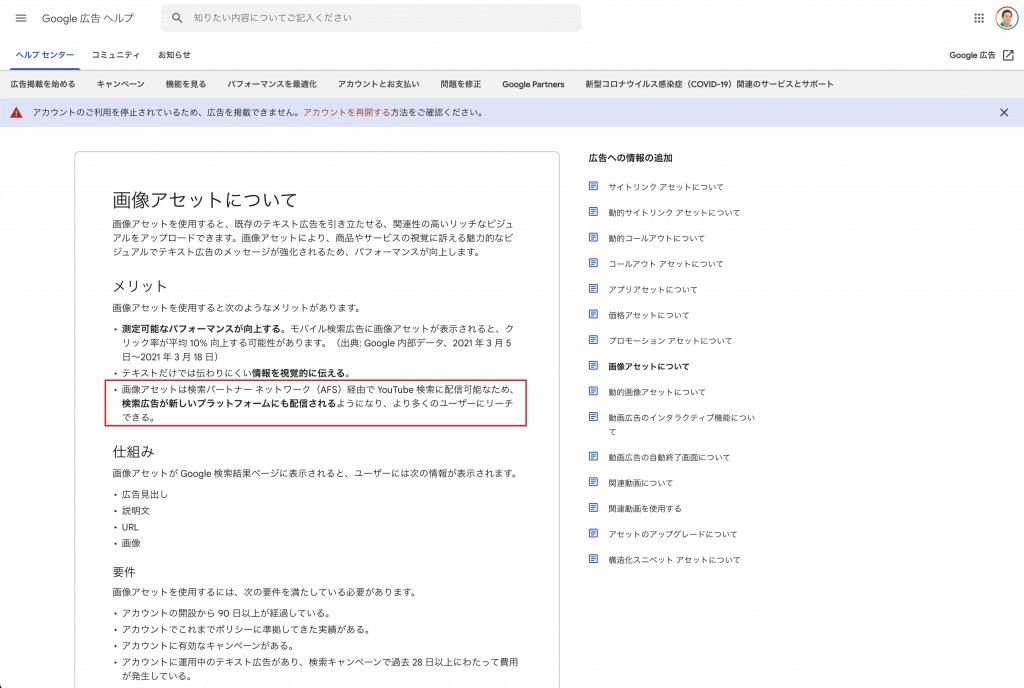
Task: Focus the help search input field
Action: [x=371, y=18]
